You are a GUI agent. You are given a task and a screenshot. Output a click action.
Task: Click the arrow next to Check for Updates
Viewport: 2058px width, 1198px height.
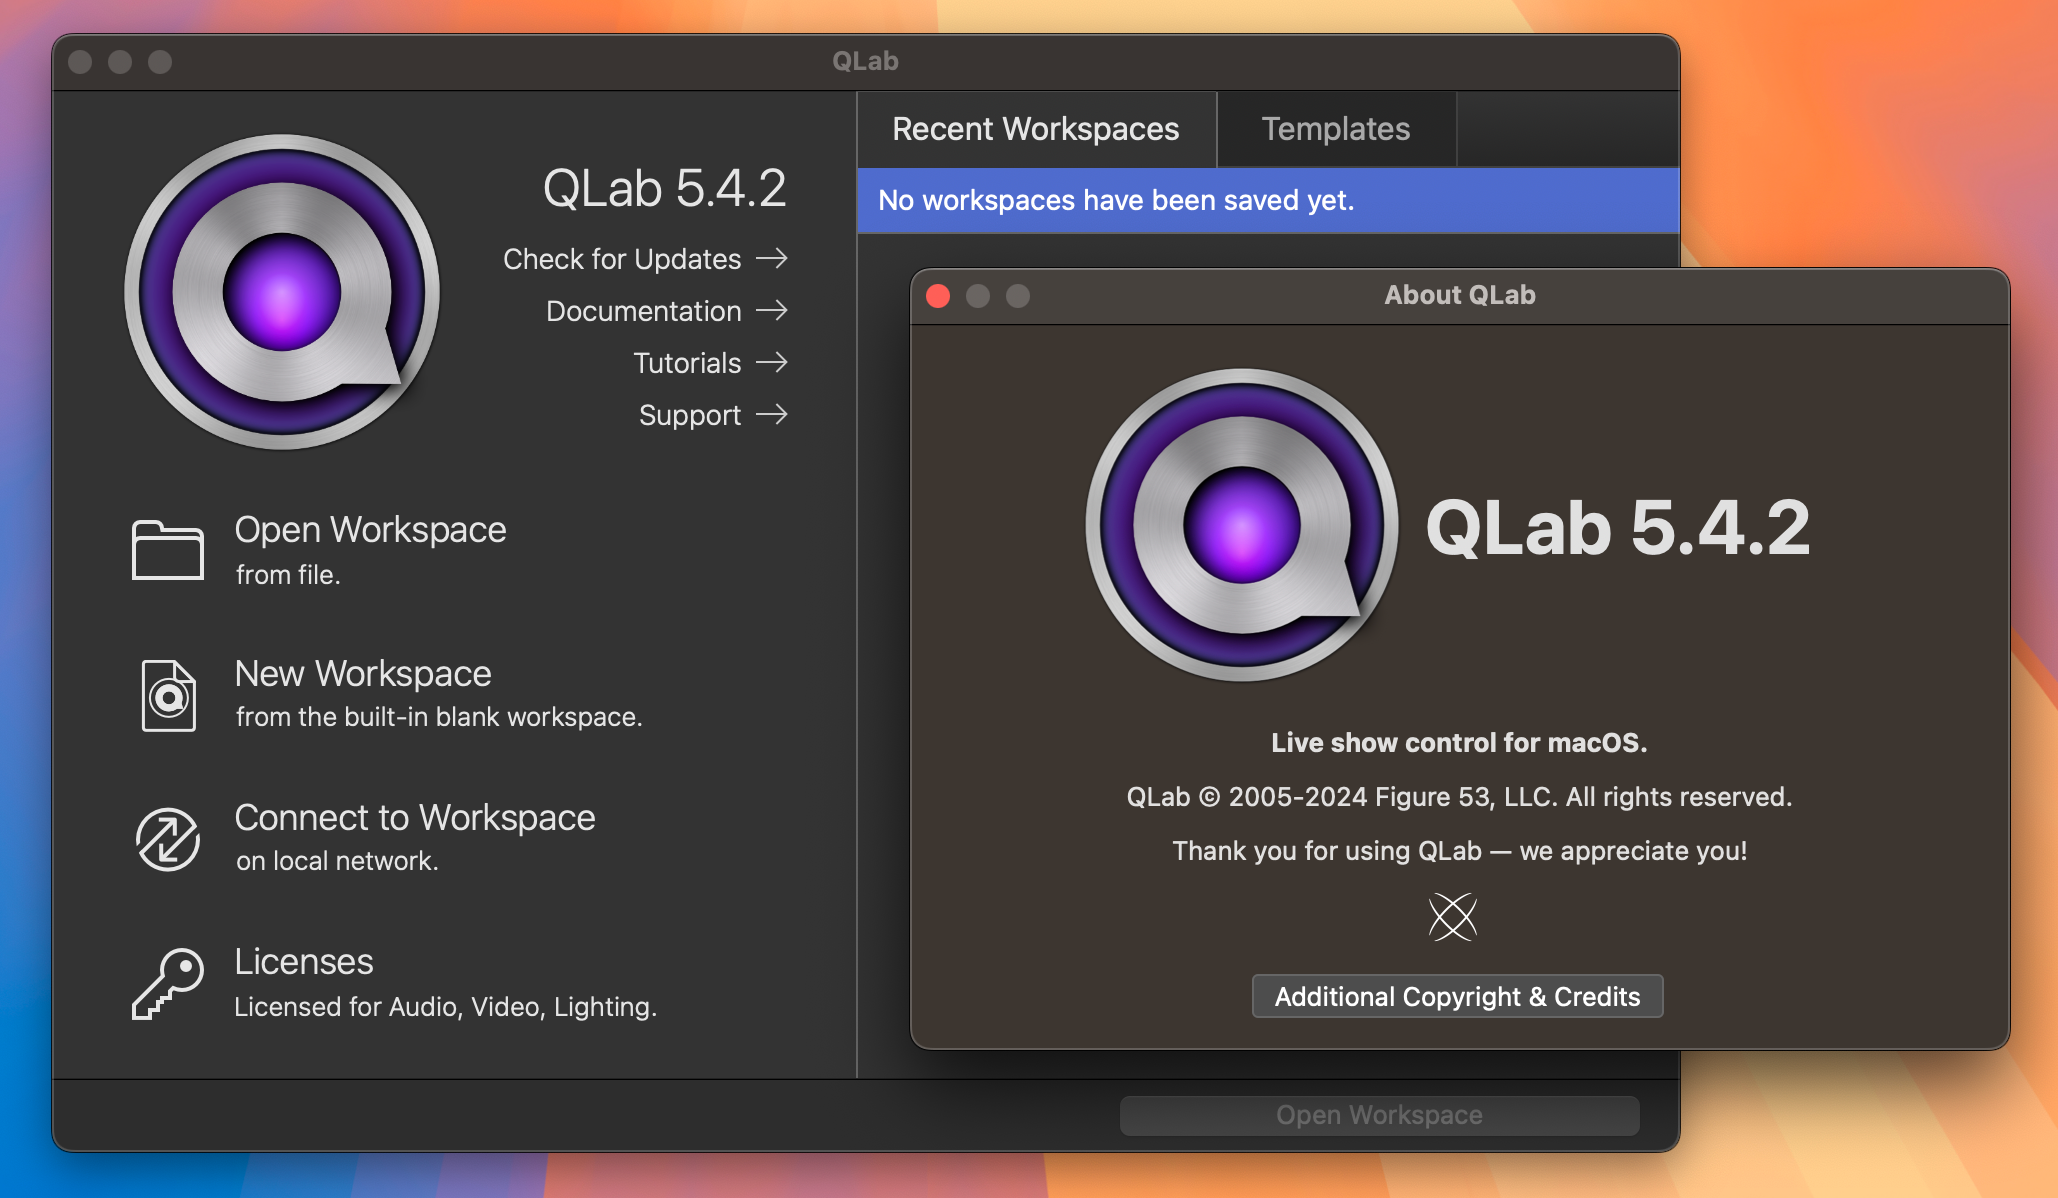[x=772, y=259]
